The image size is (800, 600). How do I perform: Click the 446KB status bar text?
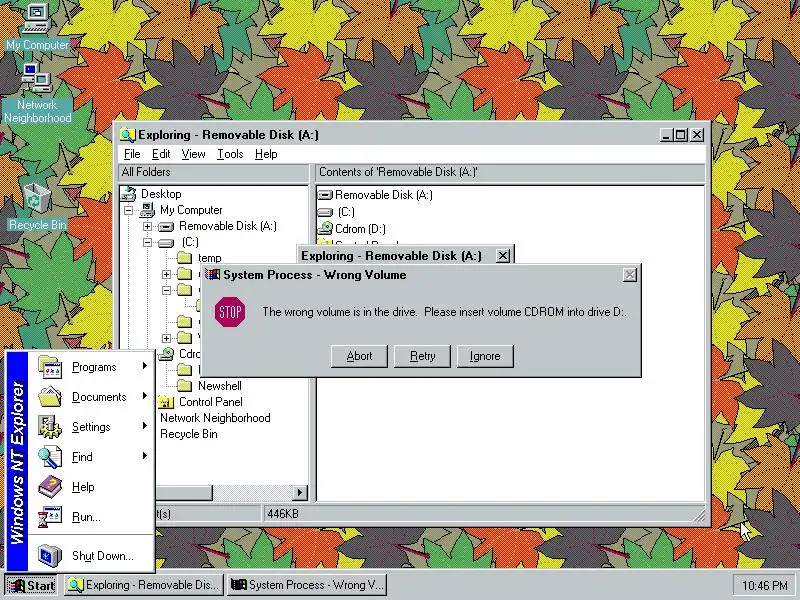283,514
